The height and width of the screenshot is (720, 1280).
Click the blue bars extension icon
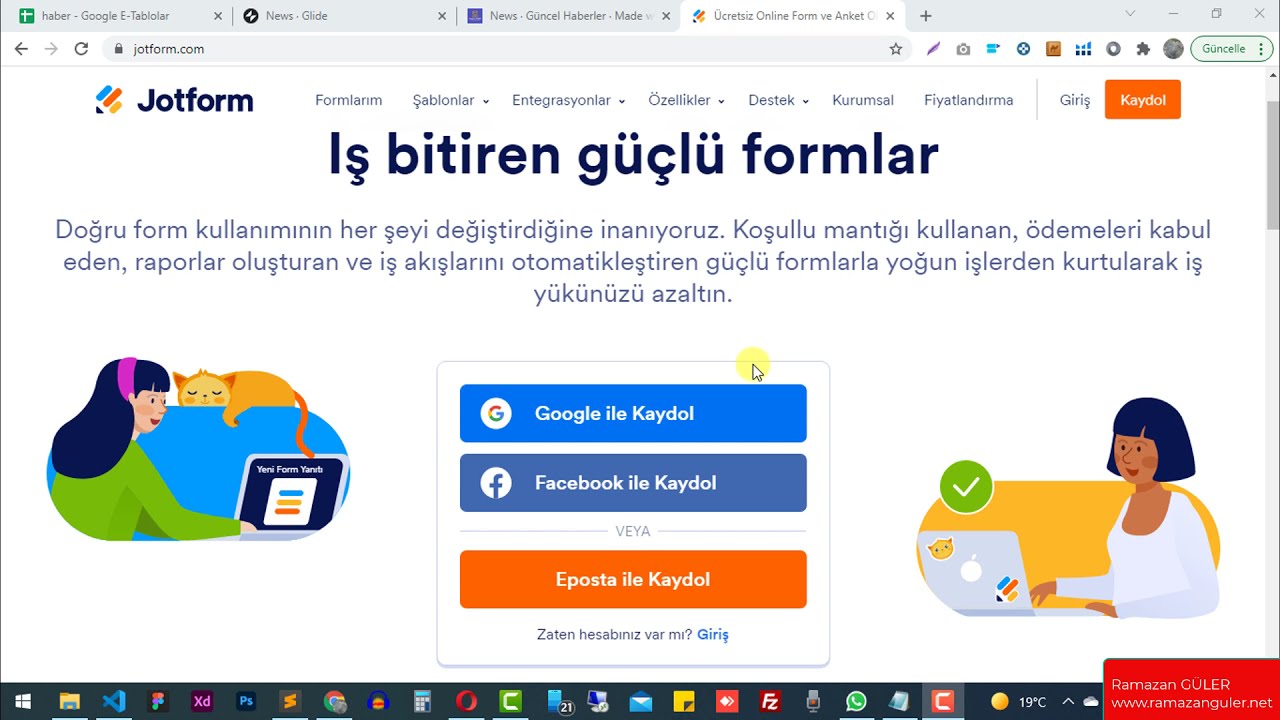993,49
